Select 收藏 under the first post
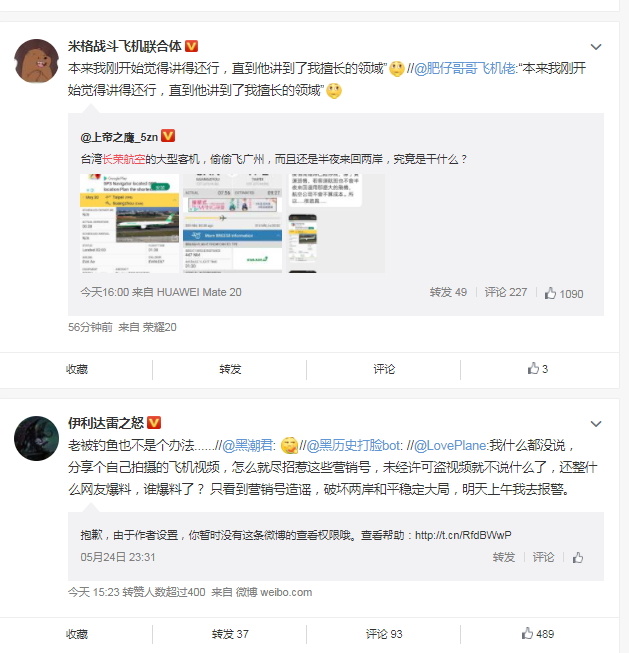This screenshot has height=653, width=629. (77, 369)
